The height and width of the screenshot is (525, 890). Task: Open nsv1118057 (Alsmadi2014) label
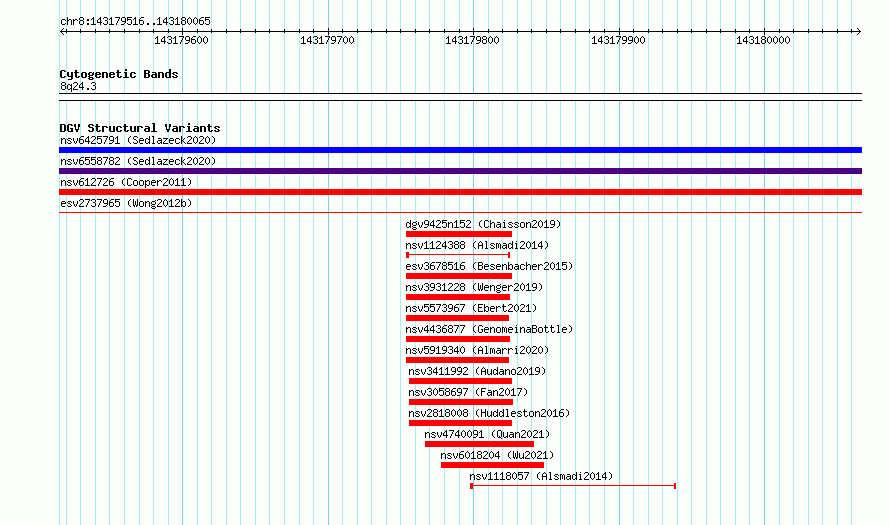tap(541, 476)
